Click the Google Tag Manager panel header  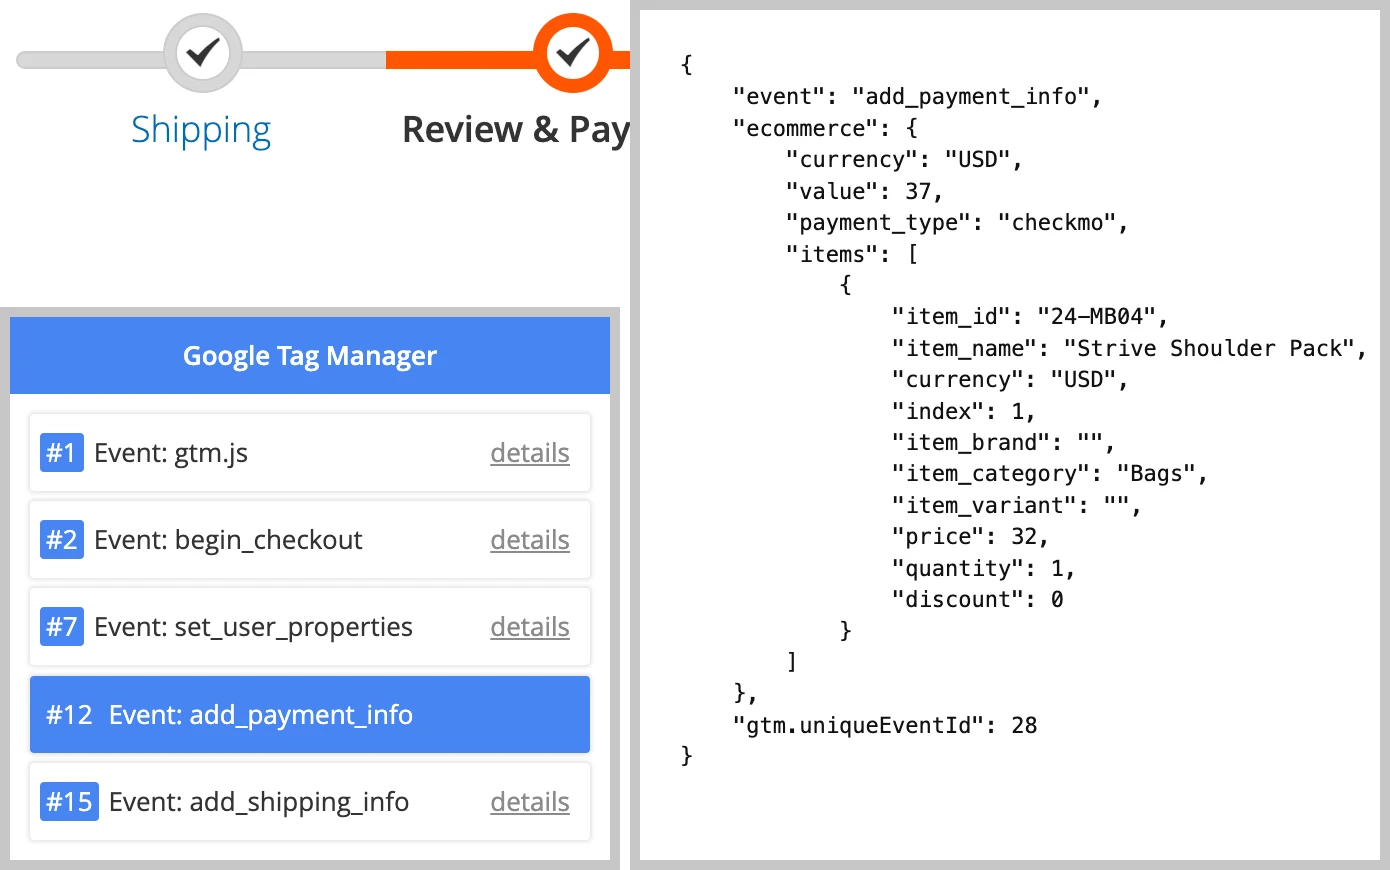309,355
